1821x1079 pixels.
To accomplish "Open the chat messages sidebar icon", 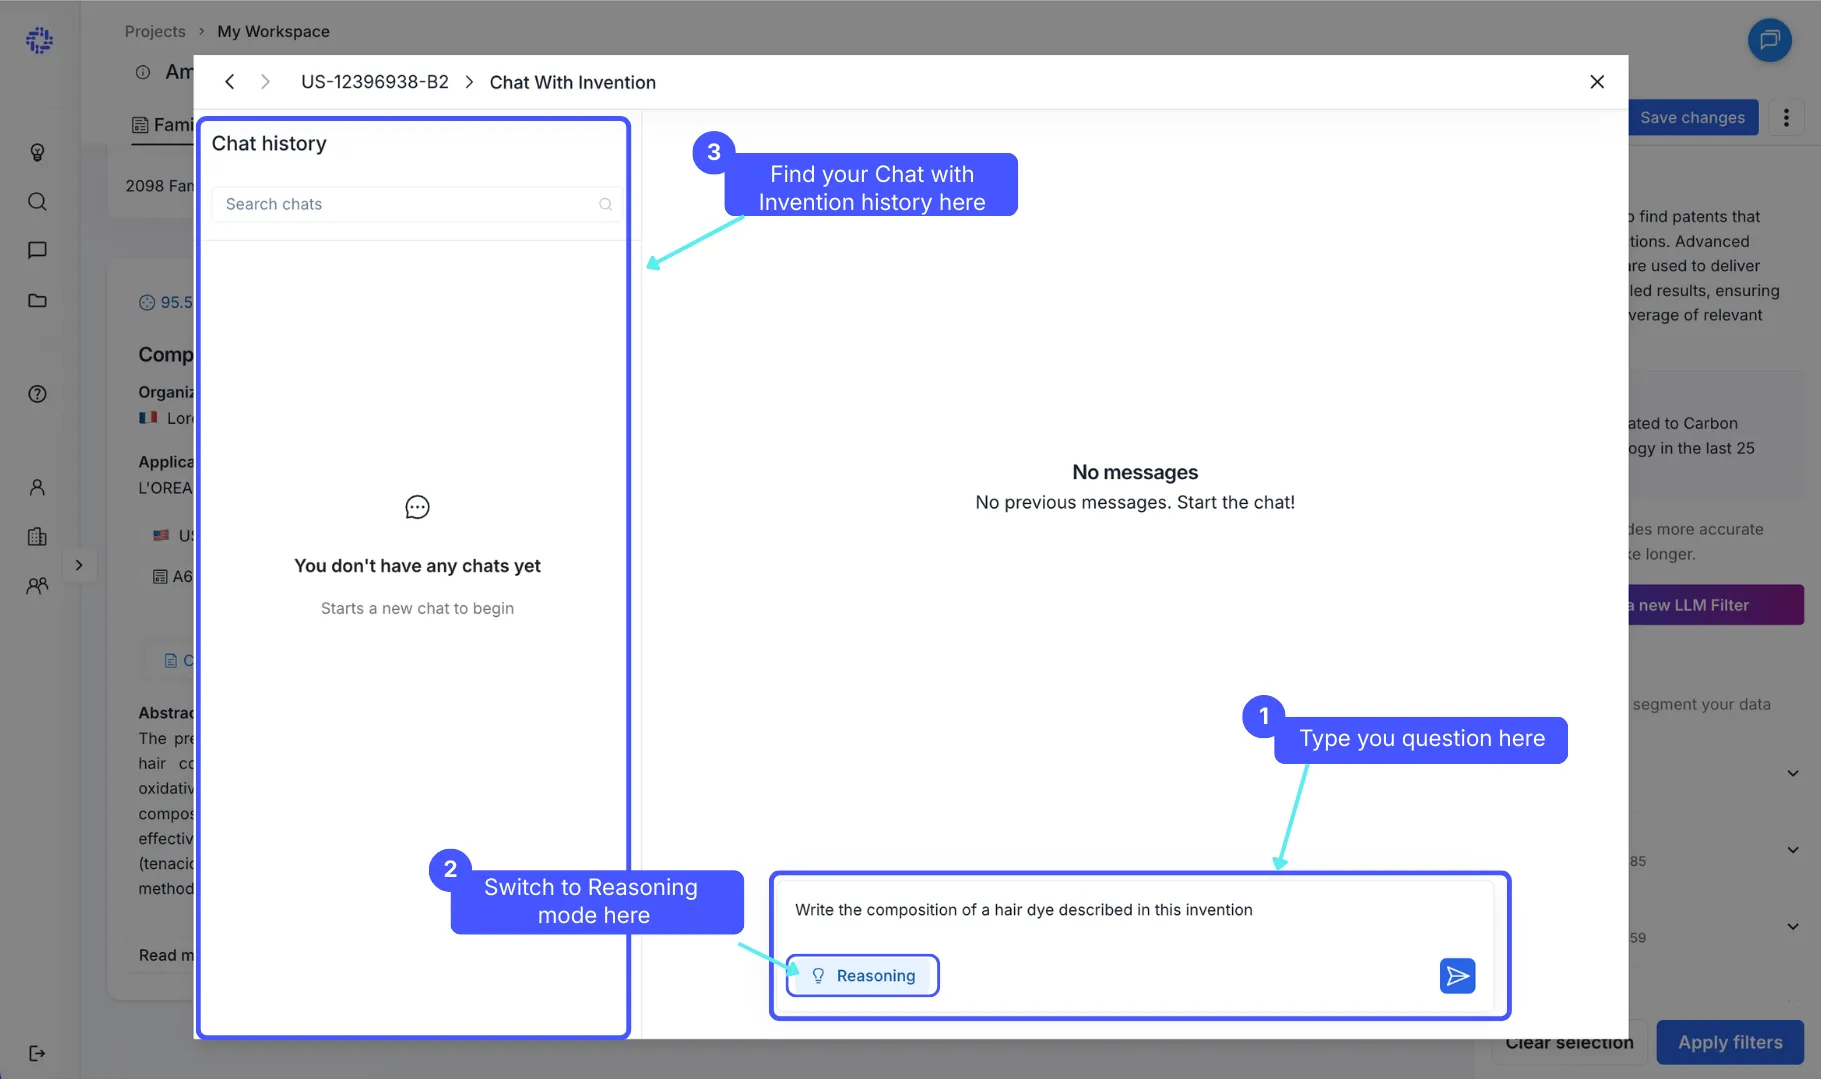I will (x=37, y=250).
